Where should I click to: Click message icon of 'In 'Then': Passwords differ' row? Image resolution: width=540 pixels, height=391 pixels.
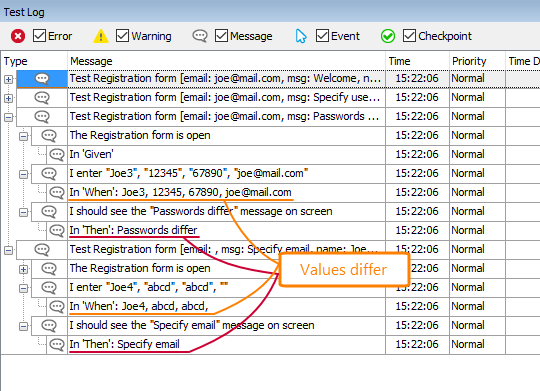click(x=56, y=230)
